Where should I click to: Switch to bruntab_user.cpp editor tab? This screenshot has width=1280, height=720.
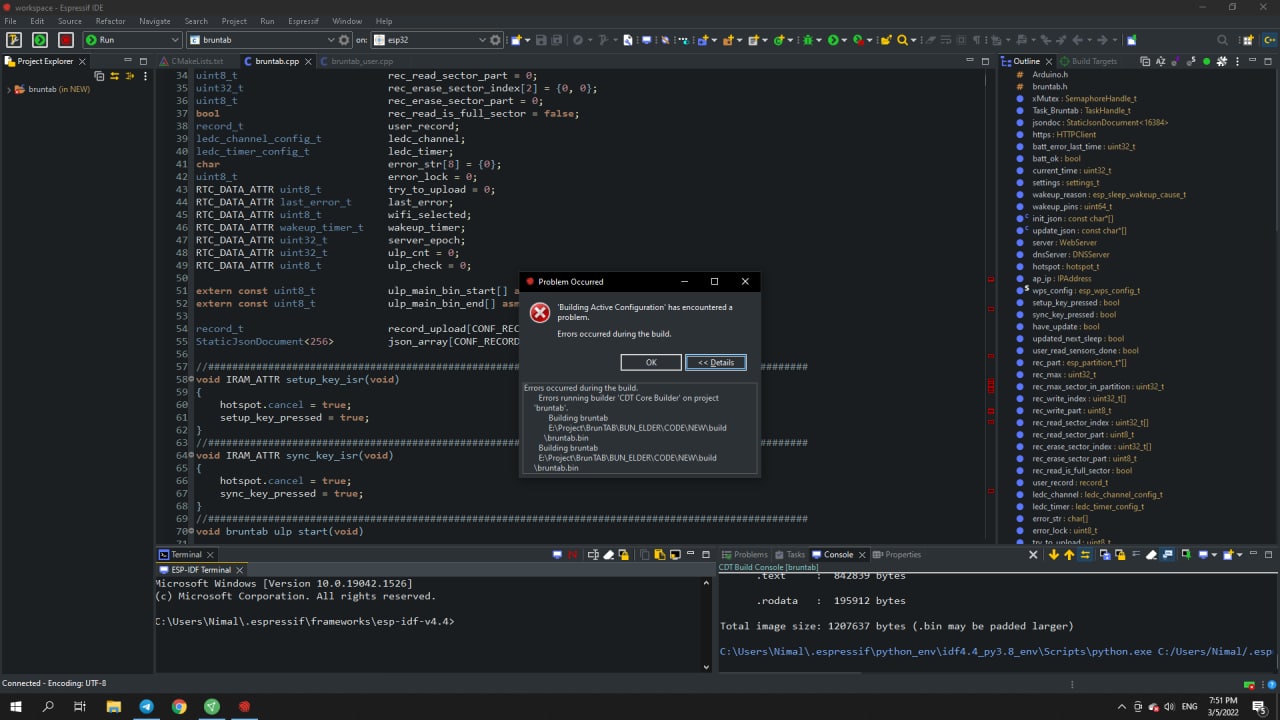tap(362, 61)
